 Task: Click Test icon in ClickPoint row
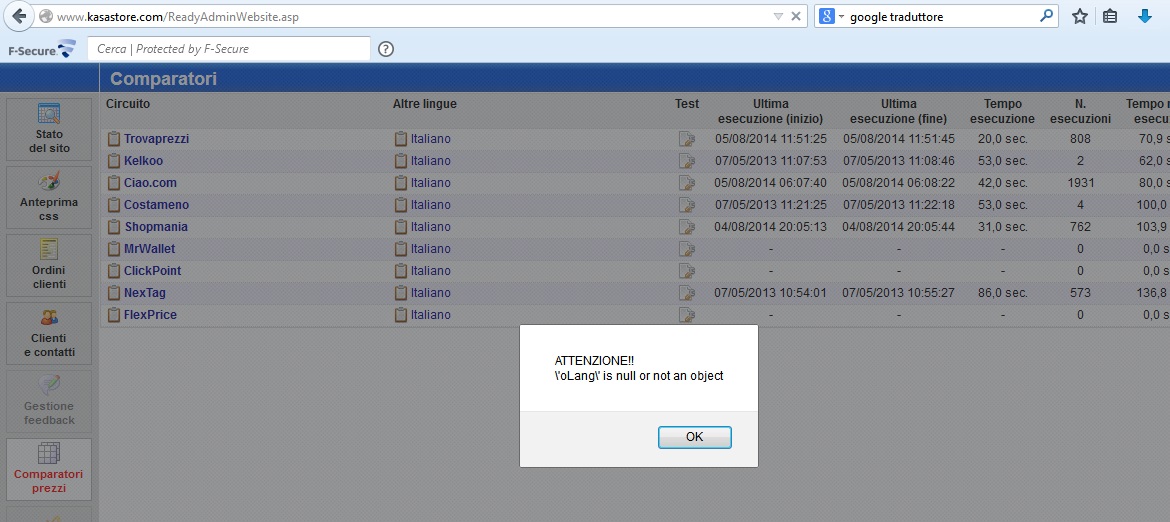pyautogui.click(x=686, y=271)
